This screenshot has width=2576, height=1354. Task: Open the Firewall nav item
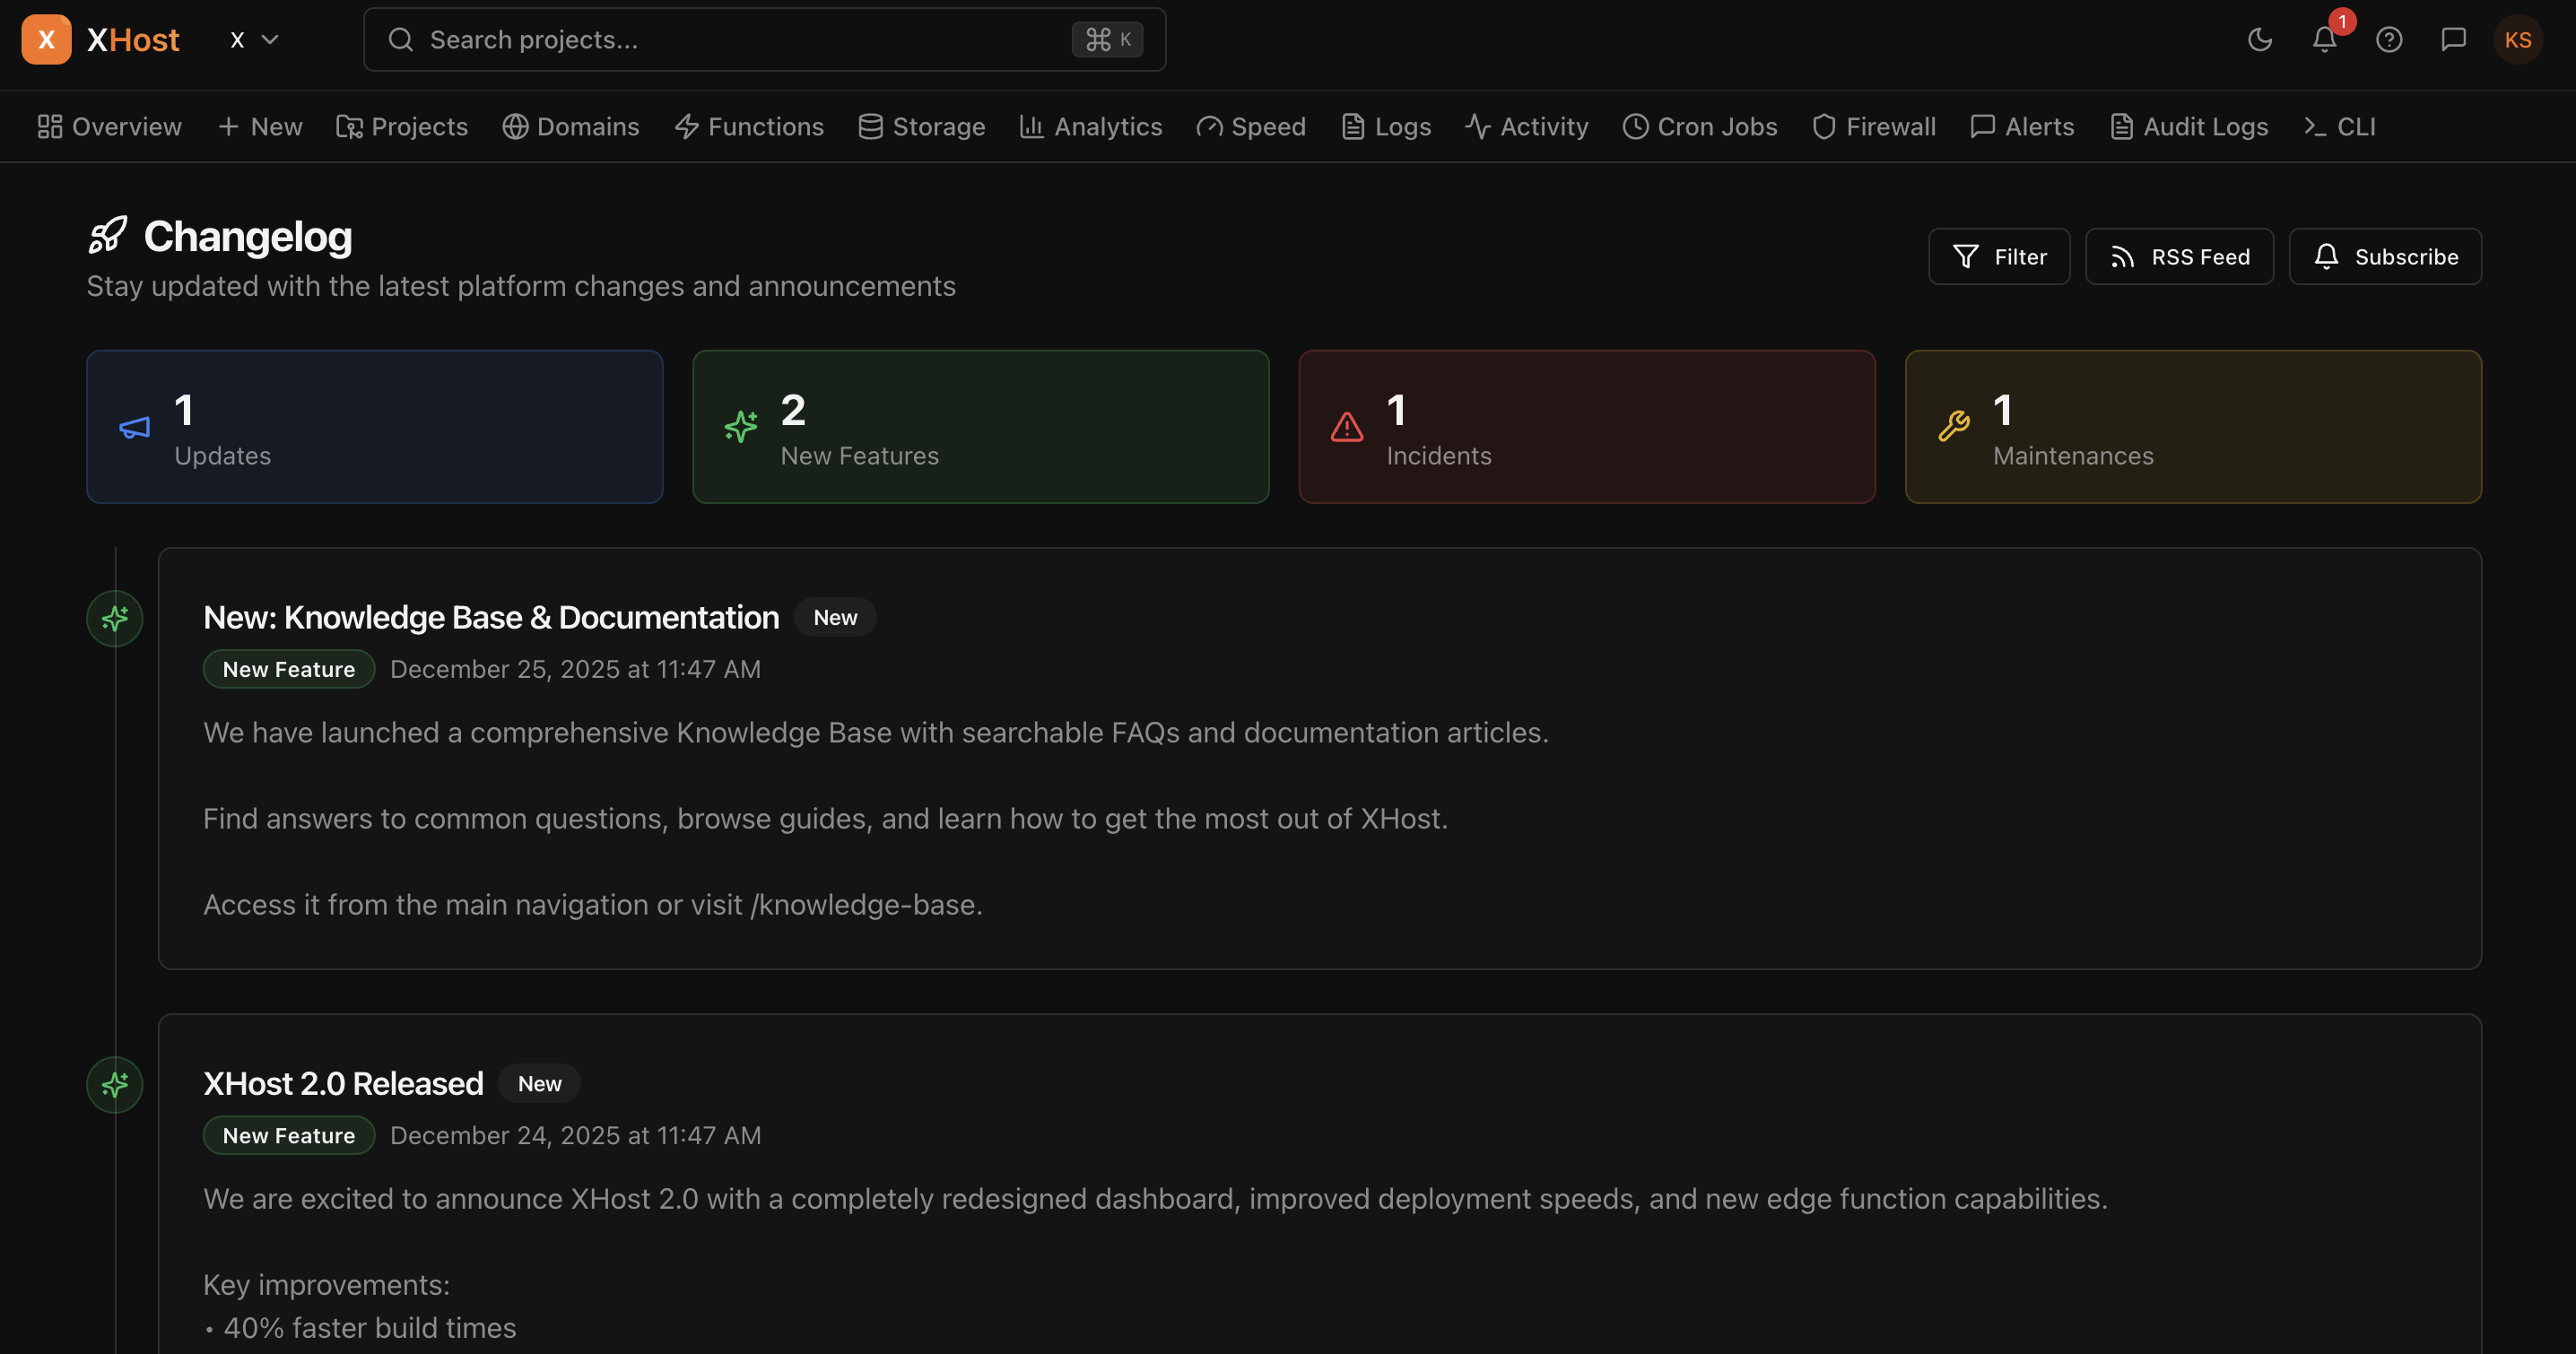[x=1873, y=127]
